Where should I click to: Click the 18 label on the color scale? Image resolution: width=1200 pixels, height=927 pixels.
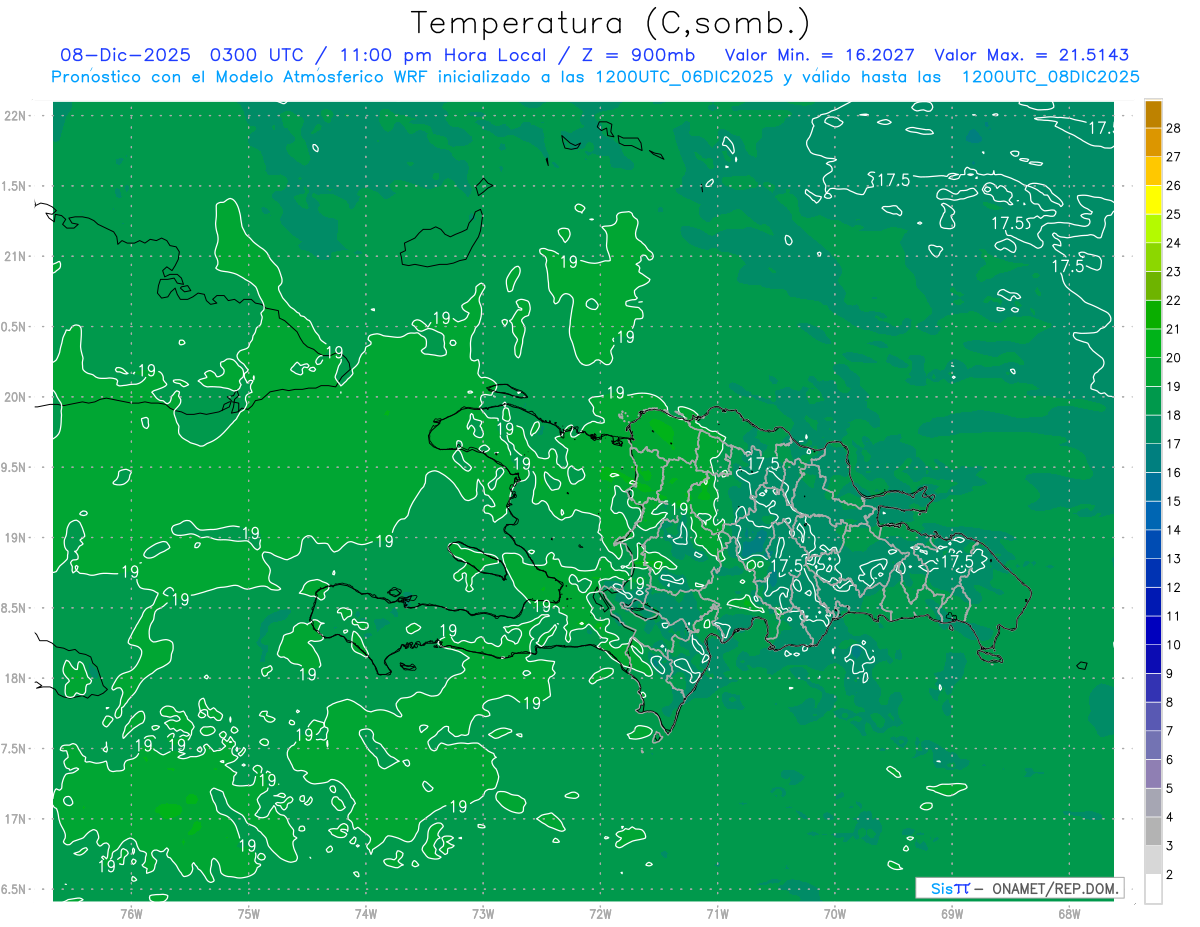pos(1174,415)
